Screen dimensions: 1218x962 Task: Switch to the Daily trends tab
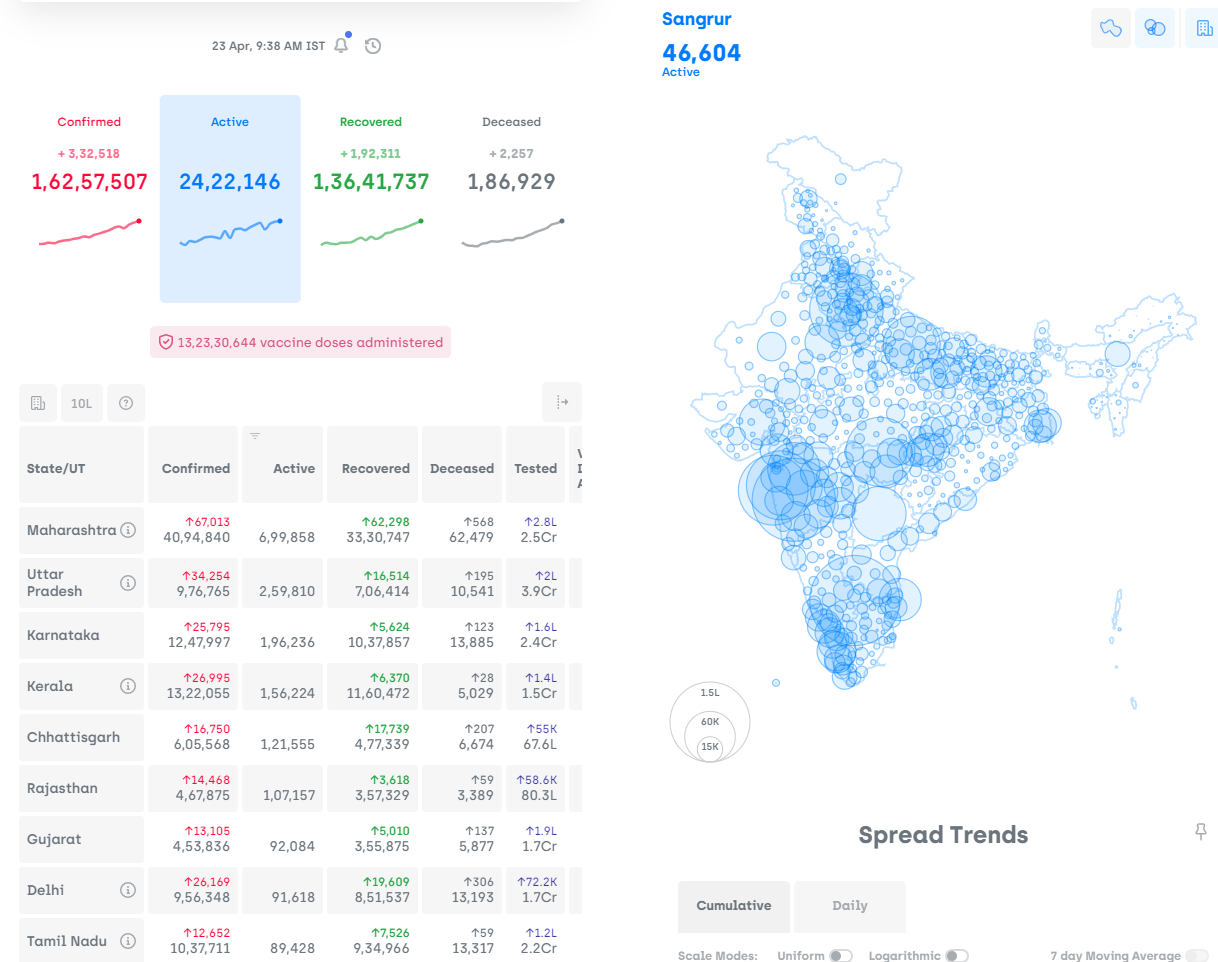click(849, 906)
